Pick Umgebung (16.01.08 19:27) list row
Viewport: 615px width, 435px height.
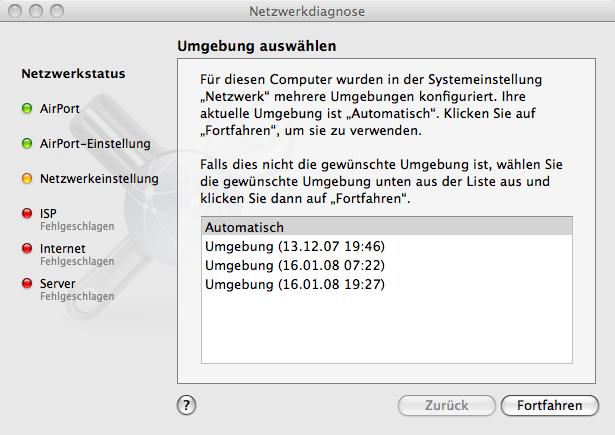(387, 284)
